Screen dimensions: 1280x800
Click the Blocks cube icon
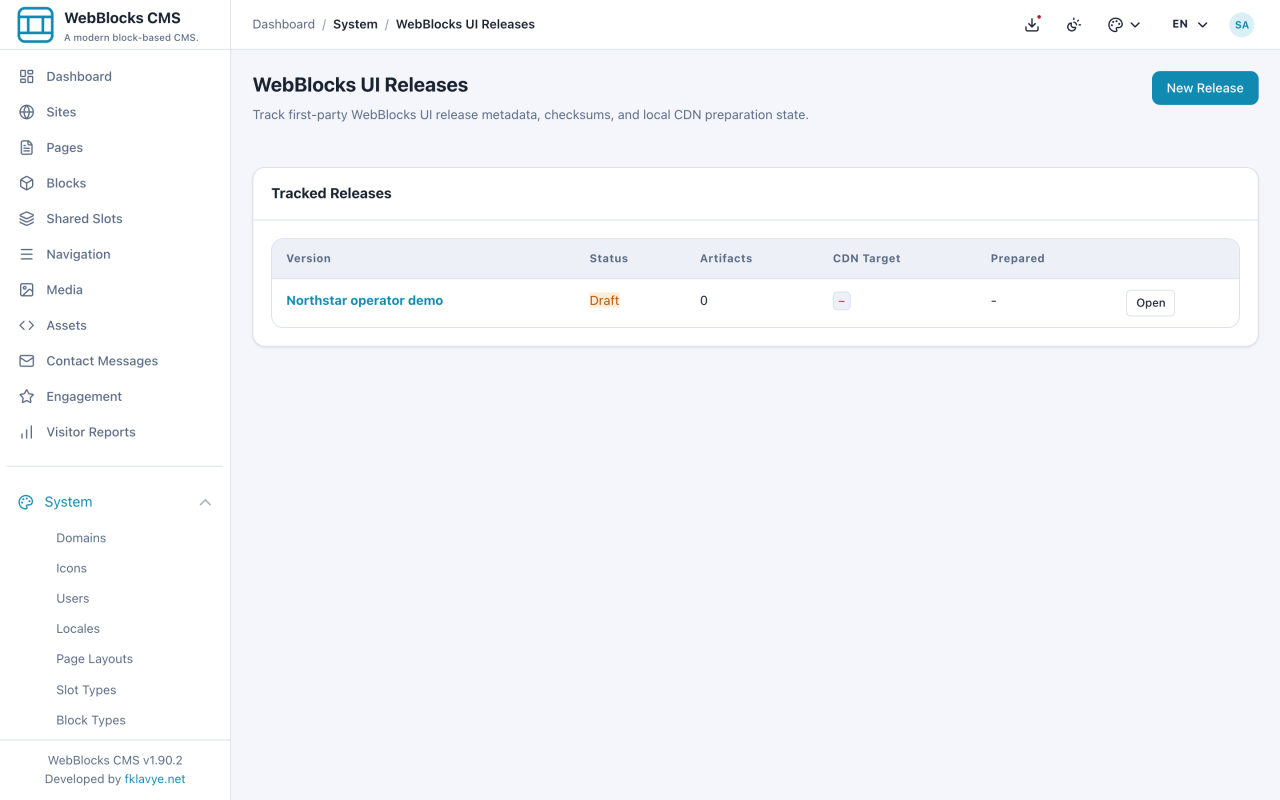click(27, 183)
